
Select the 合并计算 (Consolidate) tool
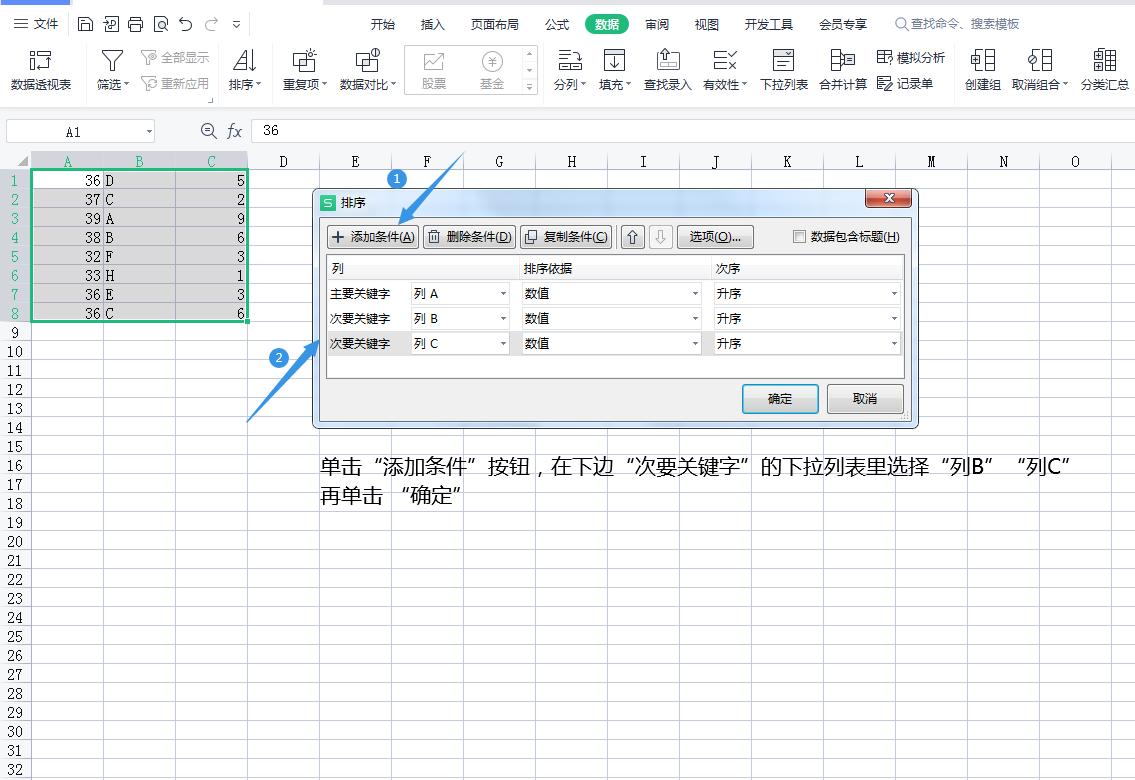pyautogui.click(x=841, y=68)
